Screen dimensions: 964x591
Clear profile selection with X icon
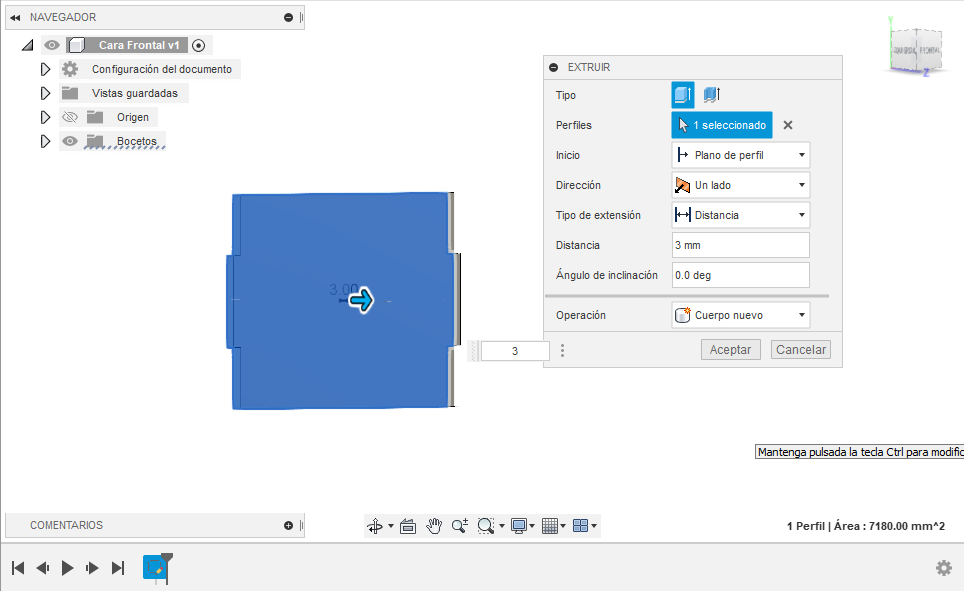pos(788,125)
